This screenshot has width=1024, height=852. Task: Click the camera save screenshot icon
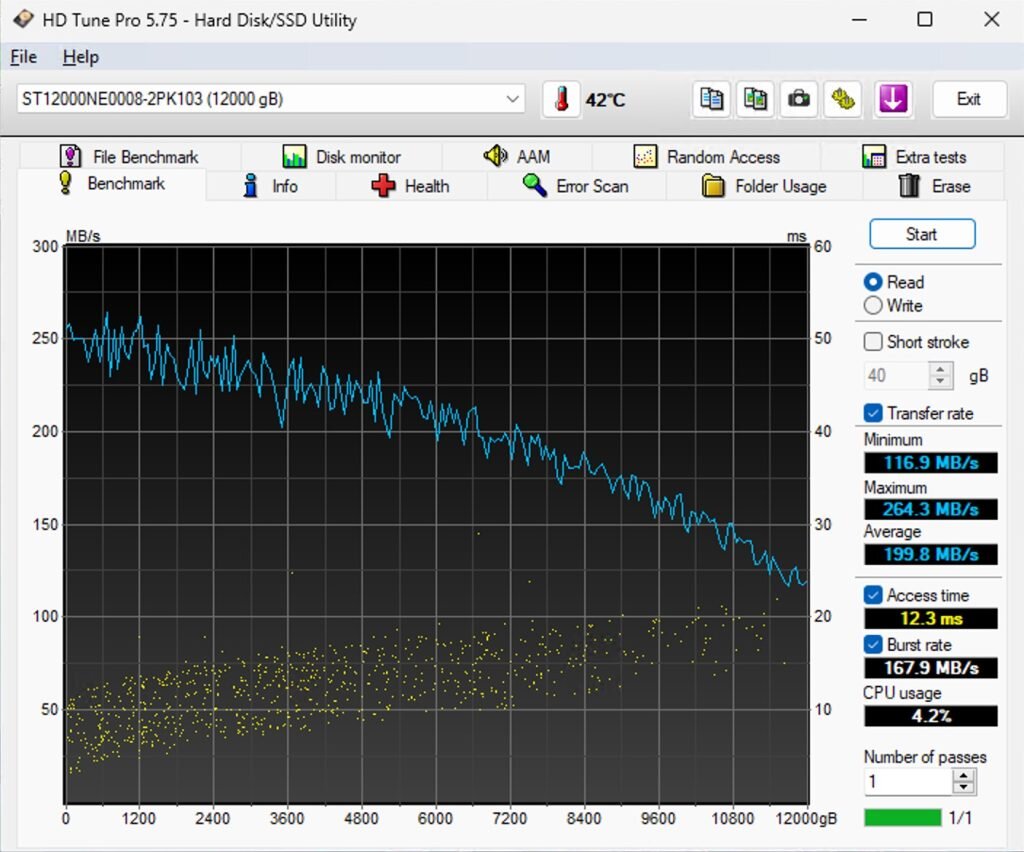click(799, 99)
